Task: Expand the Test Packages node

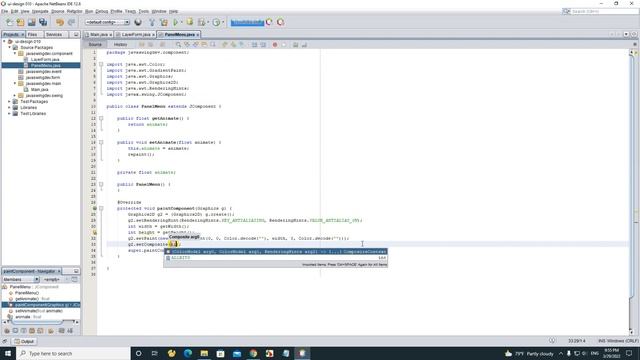Action: pos(10,101)
